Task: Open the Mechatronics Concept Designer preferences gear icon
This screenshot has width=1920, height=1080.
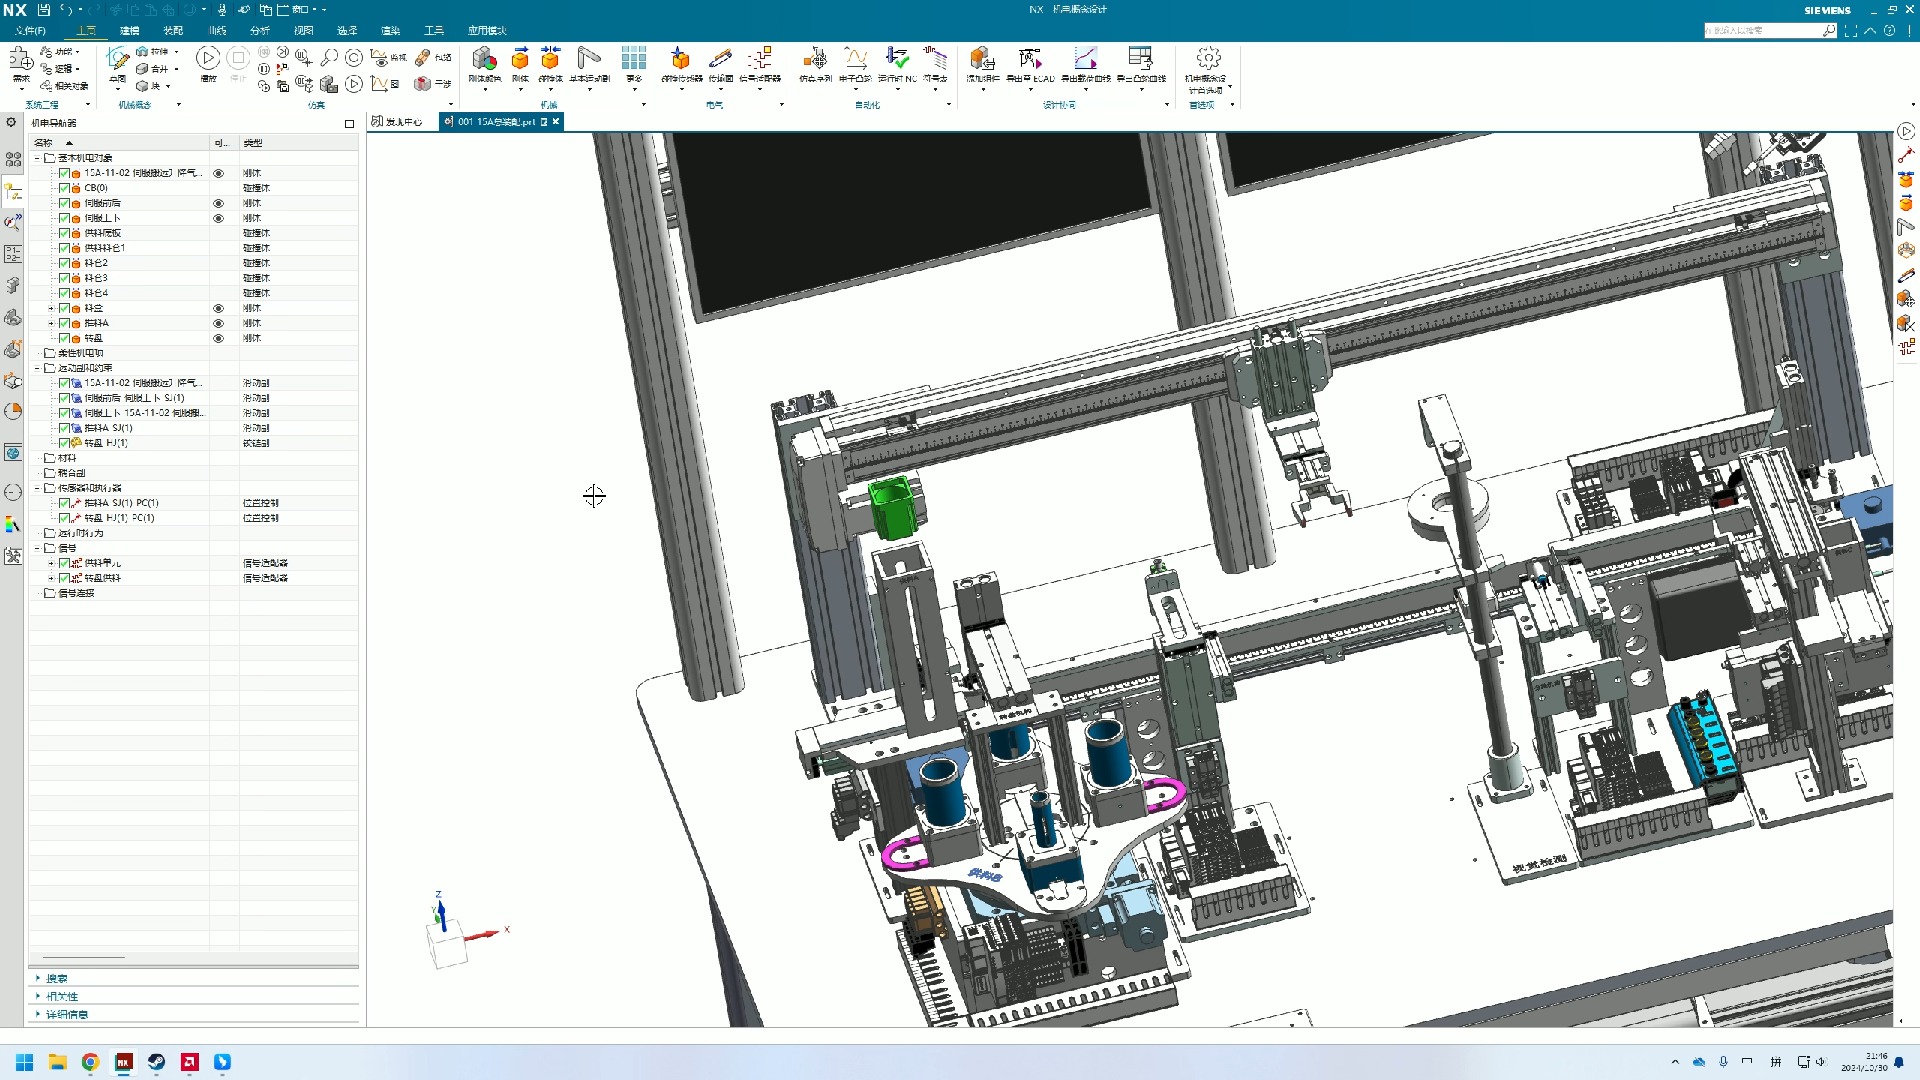Action: [x=1208, y=58]
